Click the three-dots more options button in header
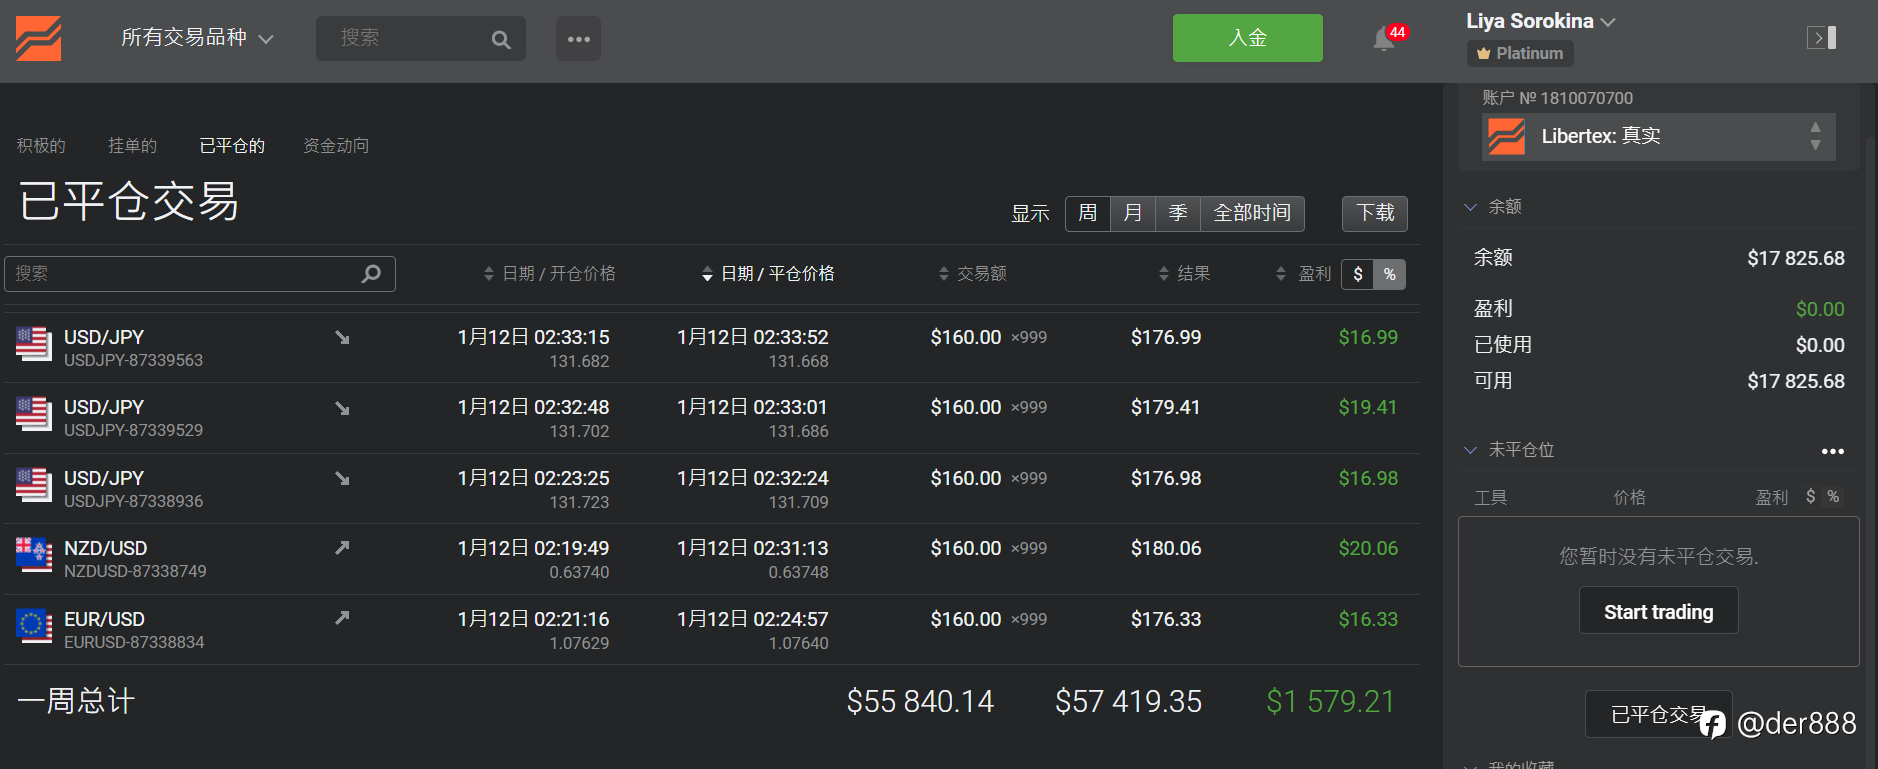Viewport: 1878px width, 769px height. click(x=578, y=39)
